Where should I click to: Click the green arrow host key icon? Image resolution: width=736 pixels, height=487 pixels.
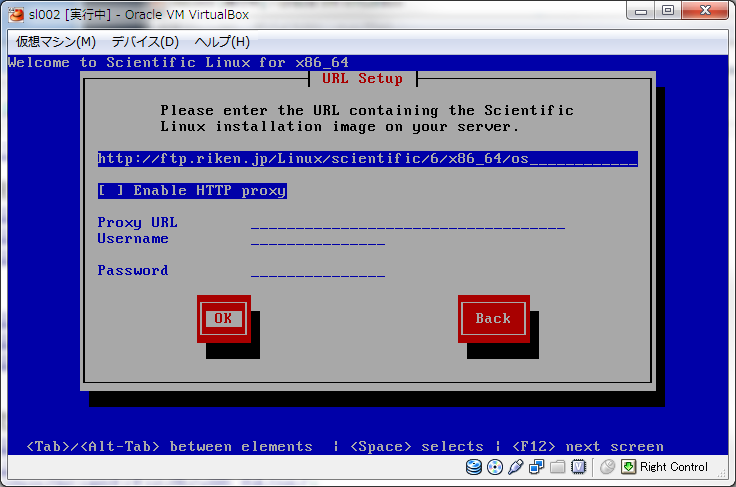tap(629, 467)
